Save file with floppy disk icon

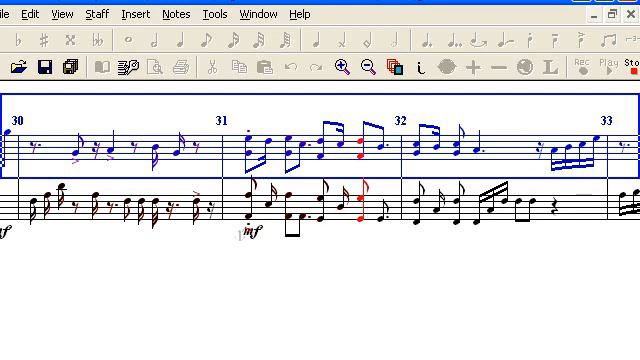click(45, 67)
